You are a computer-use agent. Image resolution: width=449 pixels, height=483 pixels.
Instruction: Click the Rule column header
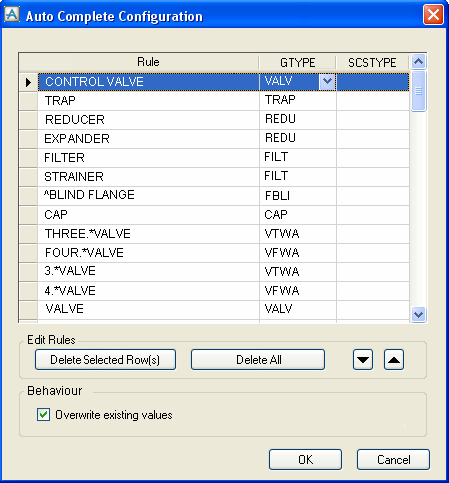[148, 62]
